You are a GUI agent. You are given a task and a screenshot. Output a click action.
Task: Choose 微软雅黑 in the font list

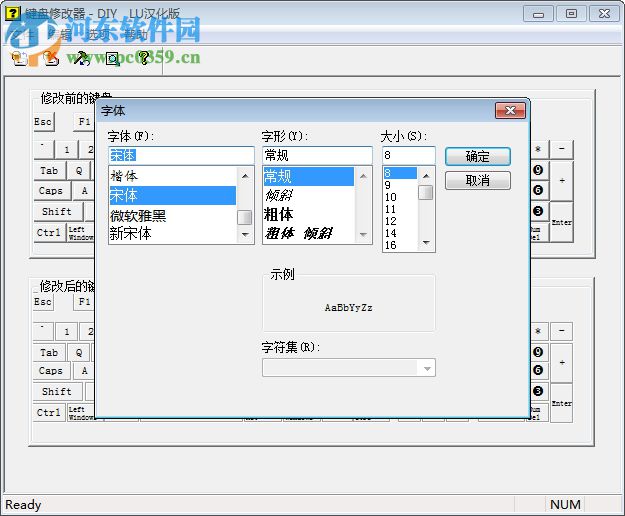coord(173,216)
